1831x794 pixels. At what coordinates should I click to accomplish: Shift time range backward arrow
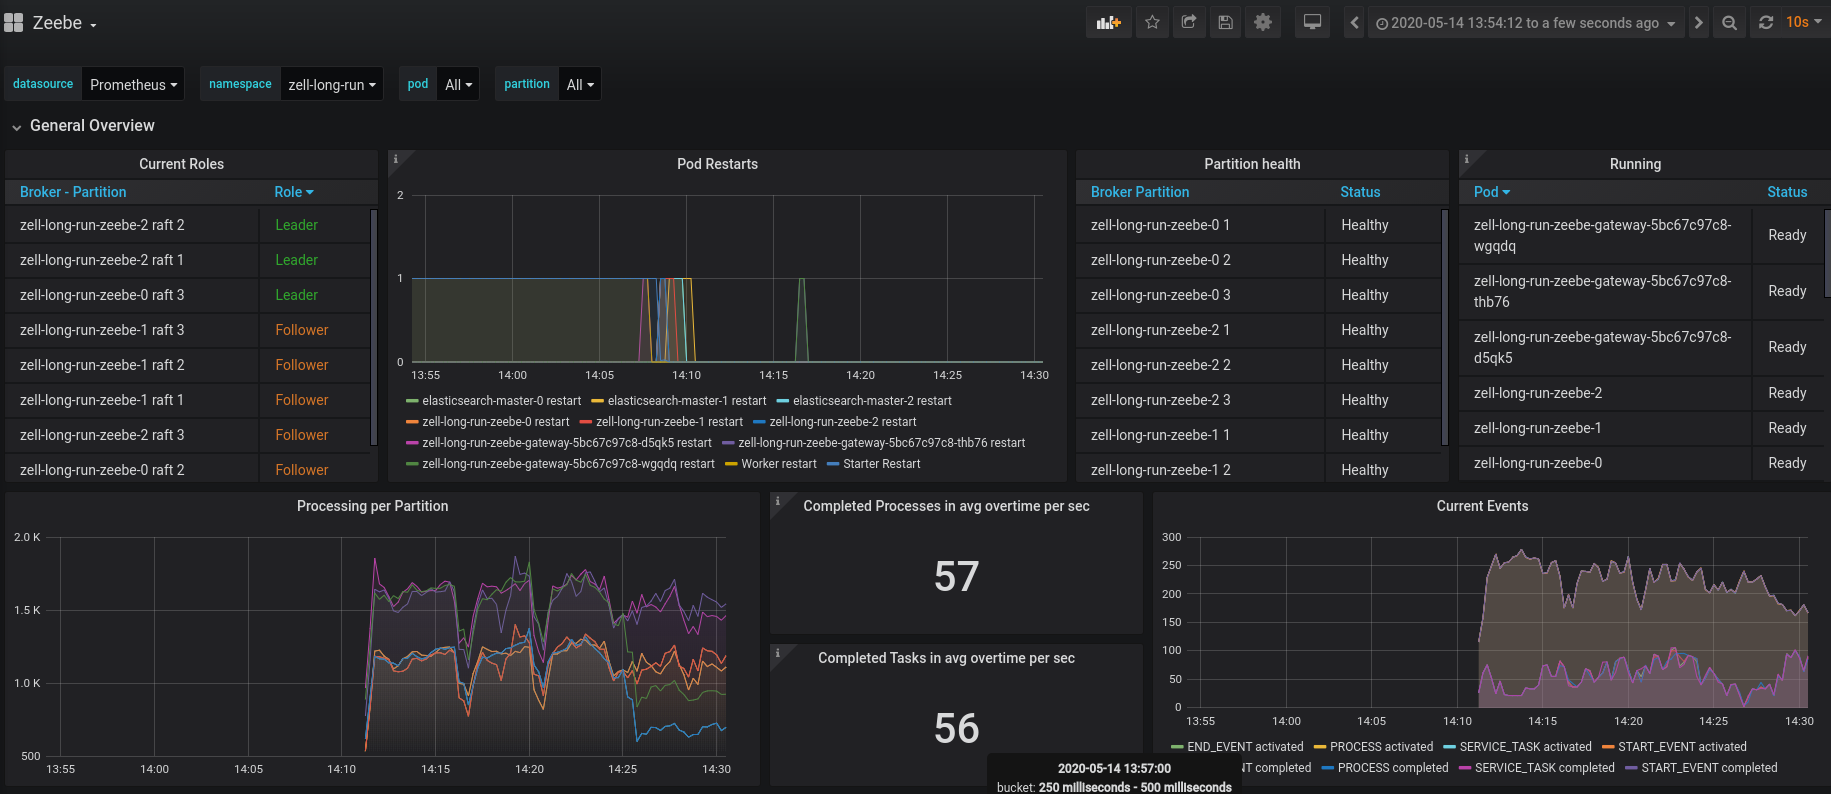[1354, 22]
